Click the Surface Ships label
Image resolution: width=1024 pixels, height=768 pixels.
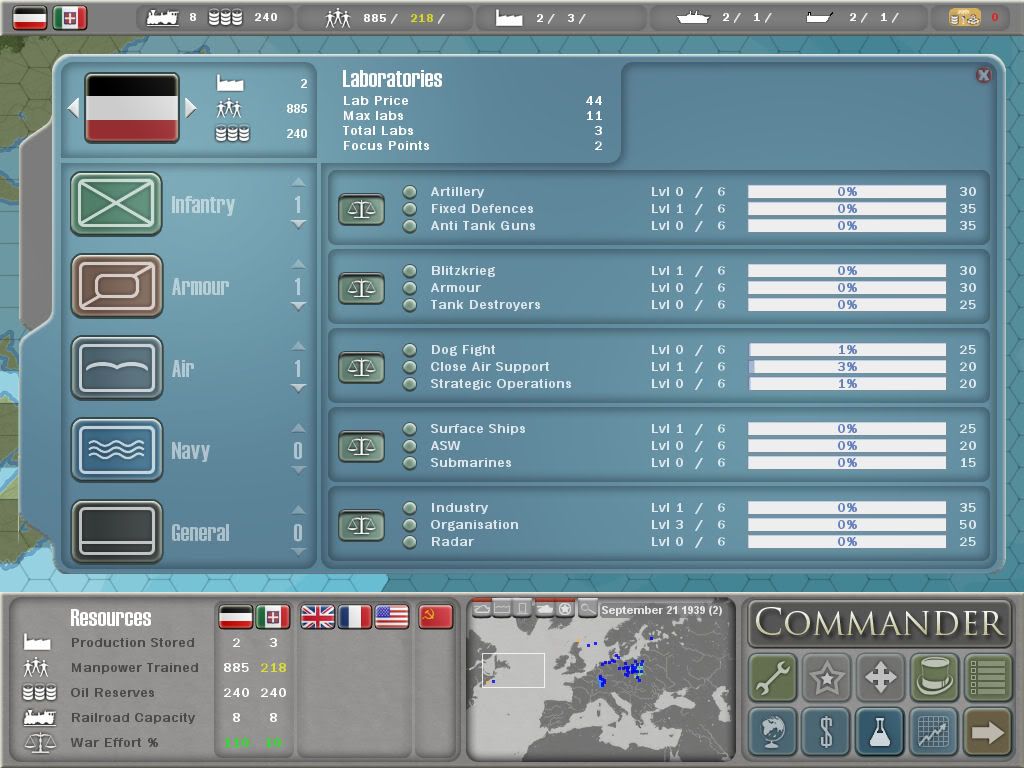477,429
